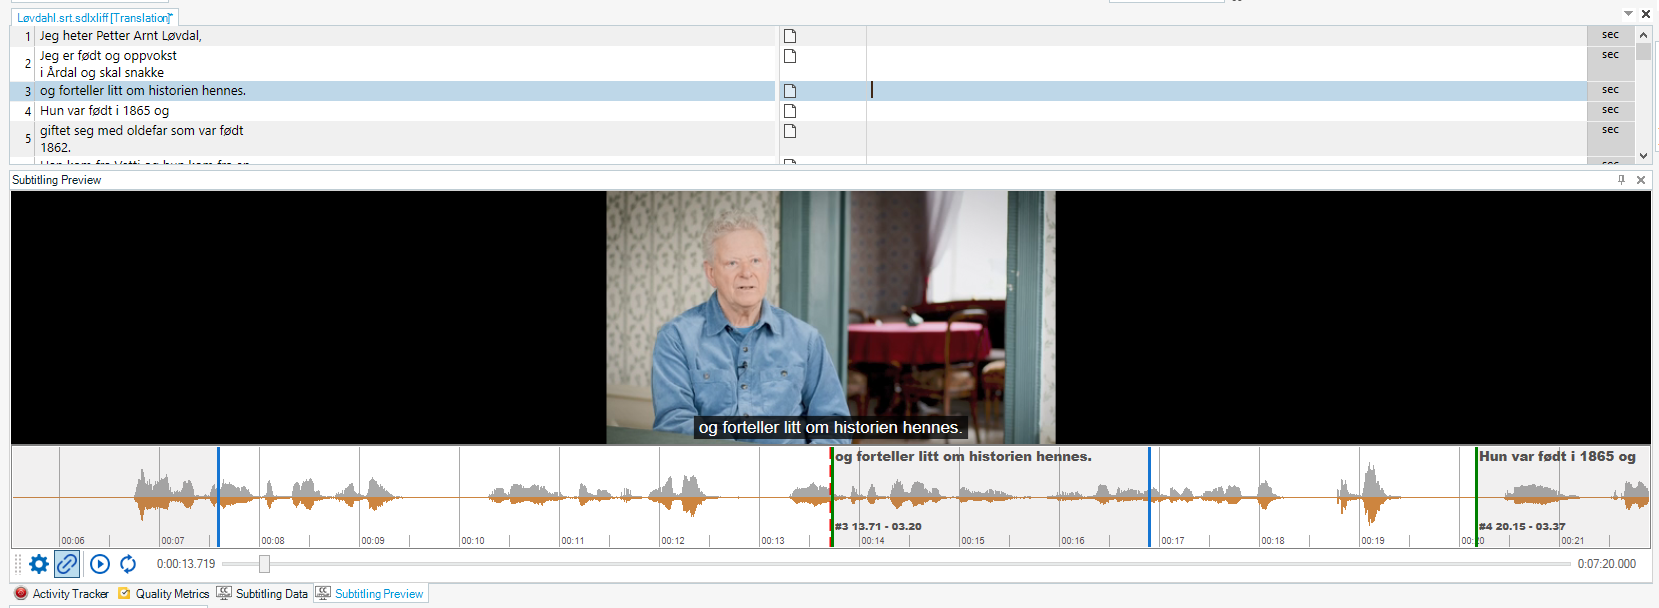The image size is (1659, 608).
Task: Click the status icon for 'Jeg er født og oppvokst' row
Action: pyautogui.click(x=790, y=56)
